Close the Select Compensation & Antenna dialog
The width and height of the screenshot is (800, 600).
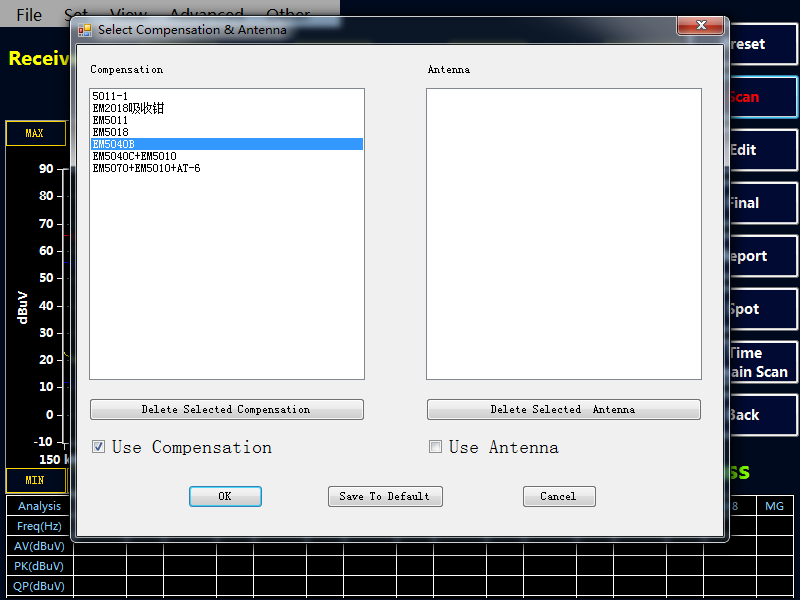(x=701, y=25)
